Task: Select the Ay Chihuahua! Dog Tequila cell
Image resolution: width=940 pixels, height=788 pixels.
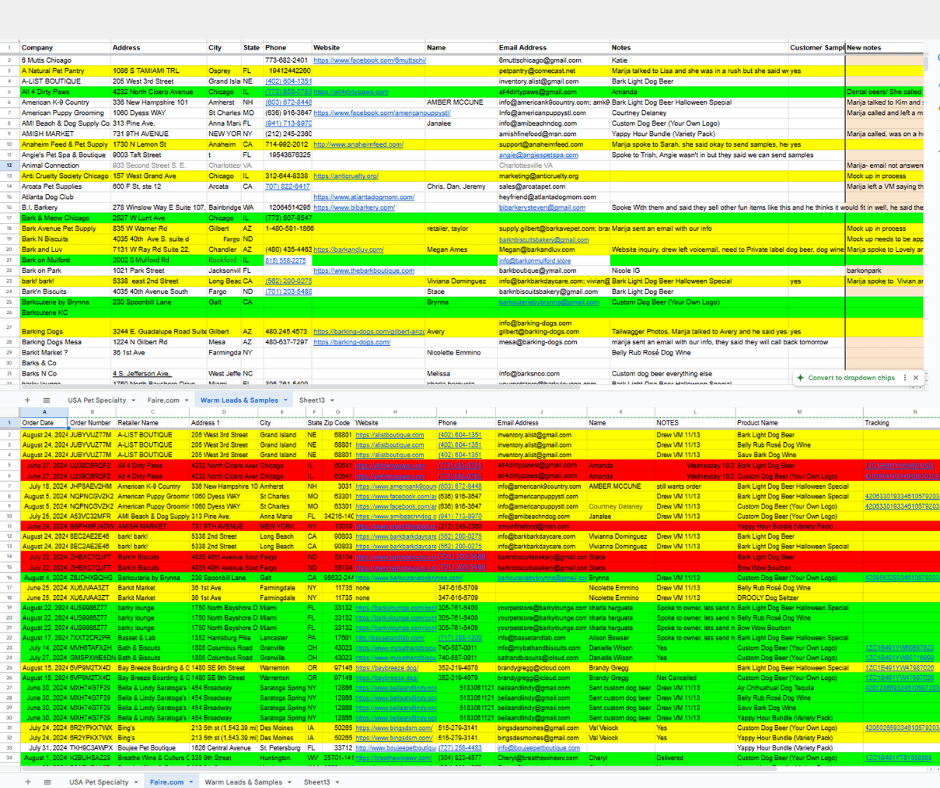Action: 799,688
